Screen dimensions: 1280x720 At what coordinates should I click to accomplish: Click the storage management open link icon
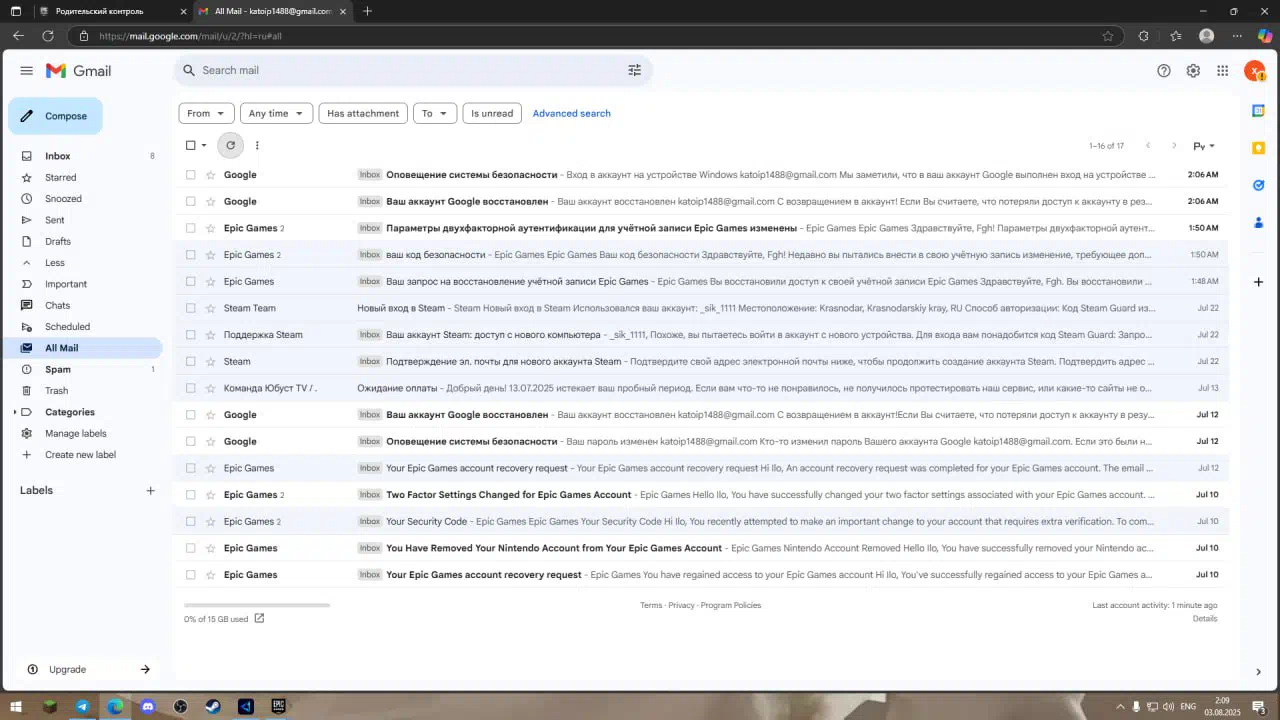(259, 619)
